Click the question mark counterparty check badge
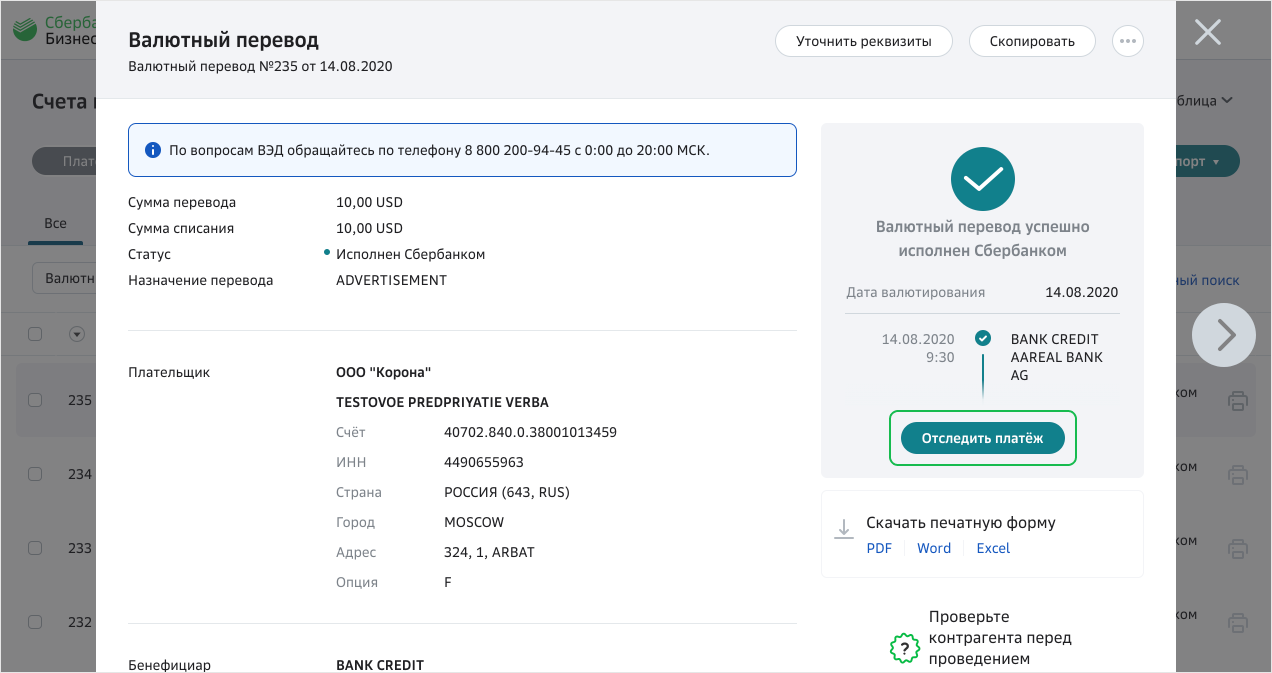This screenshot has height=673, width=1272. click(x=904, y=648)
